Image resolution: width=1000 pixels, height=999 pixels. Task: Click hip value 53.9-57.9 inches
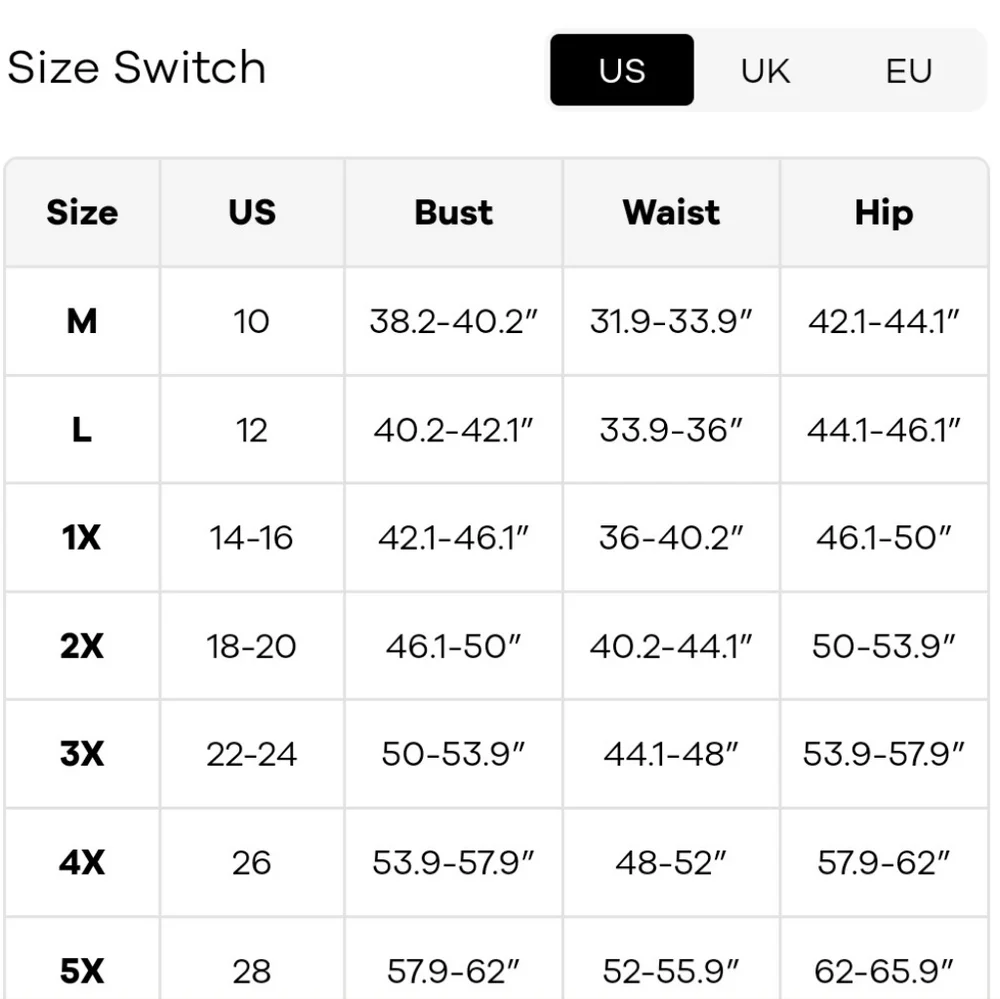pyautogui.click(x=884, y=753)
